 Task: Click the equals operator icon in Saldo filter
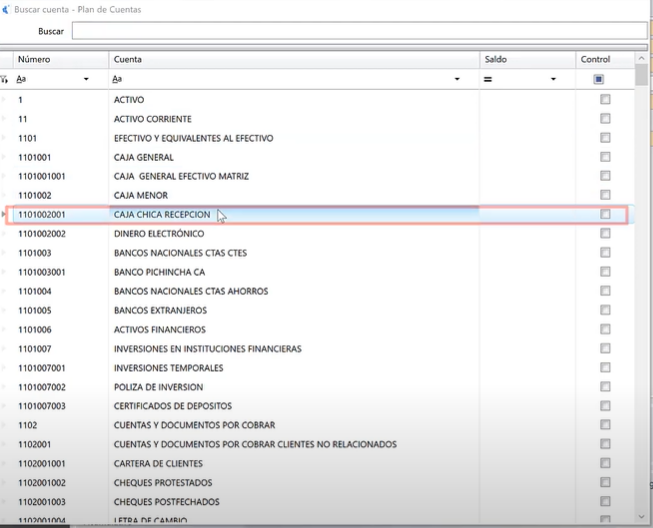(x=488, y=79)
